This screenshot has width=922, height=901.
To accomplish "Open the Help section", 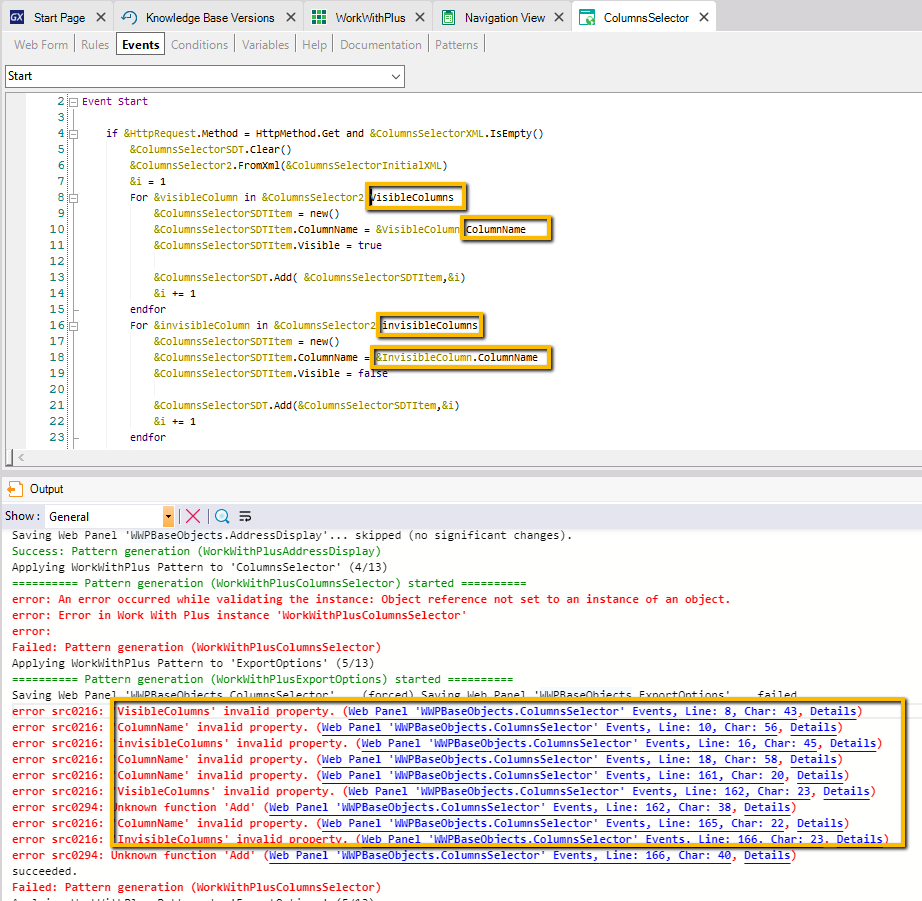I will (314, 45).
